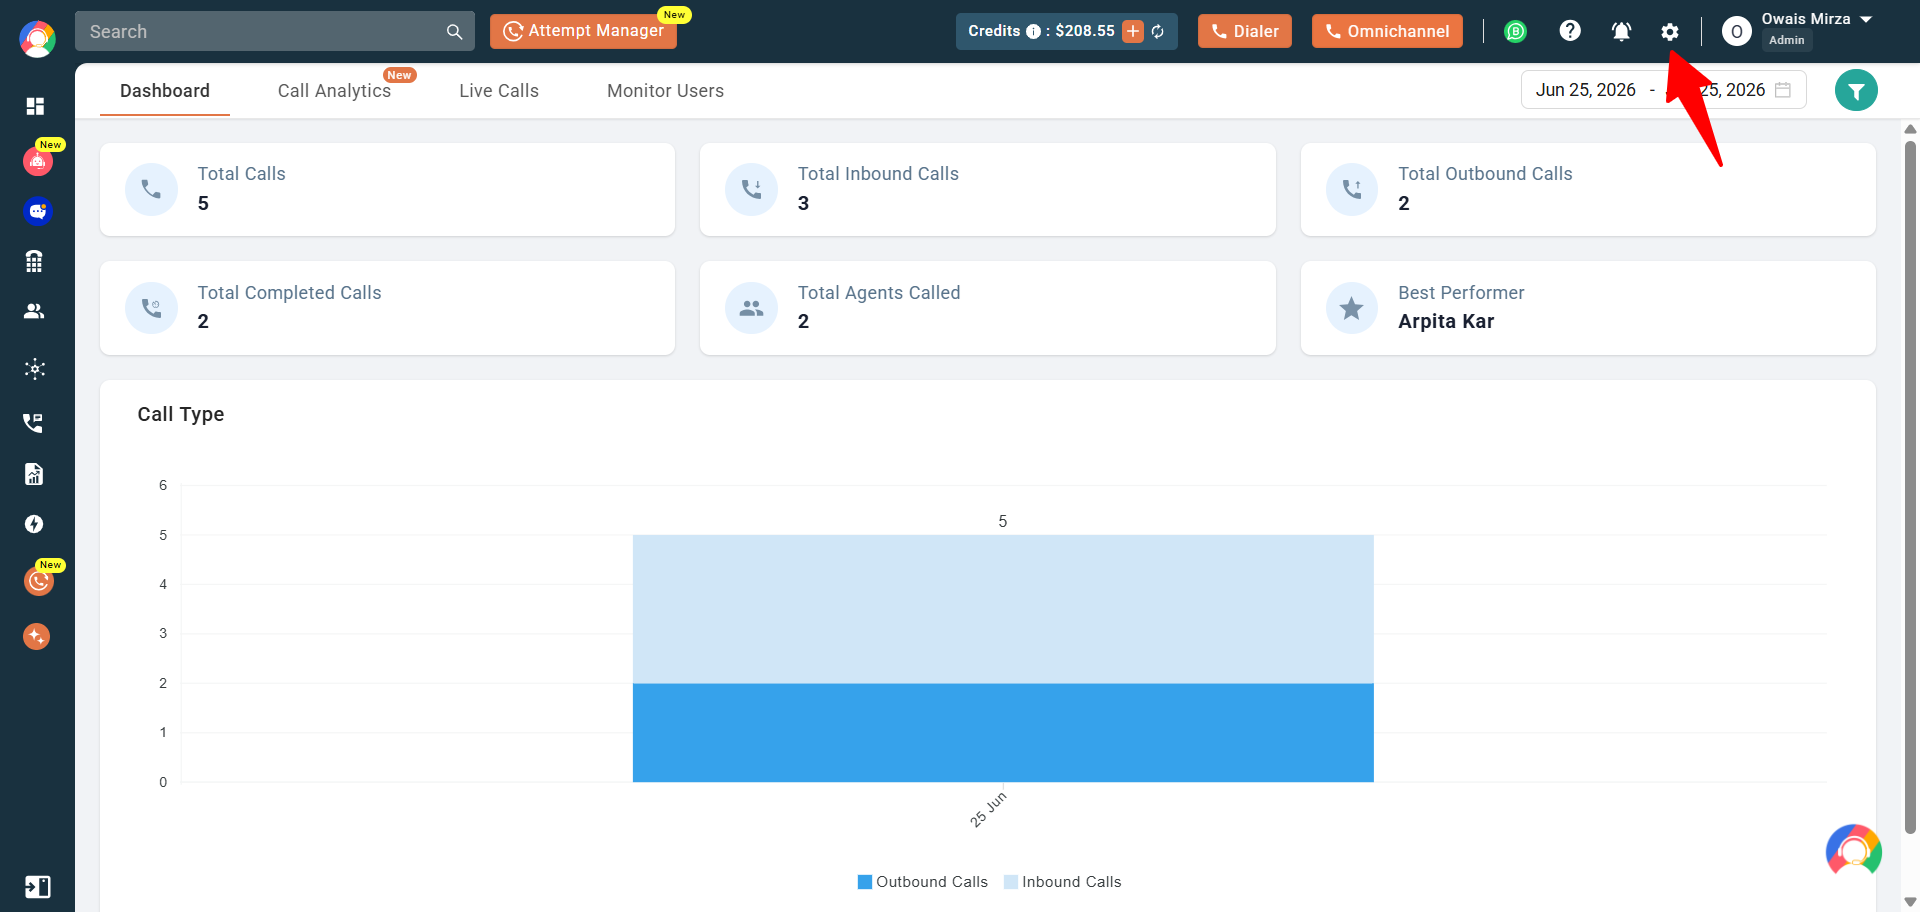Open the call list phone icon in sidebar
Image resolution: width=1920 pixels, height=912 pixels.
point(33,423)
